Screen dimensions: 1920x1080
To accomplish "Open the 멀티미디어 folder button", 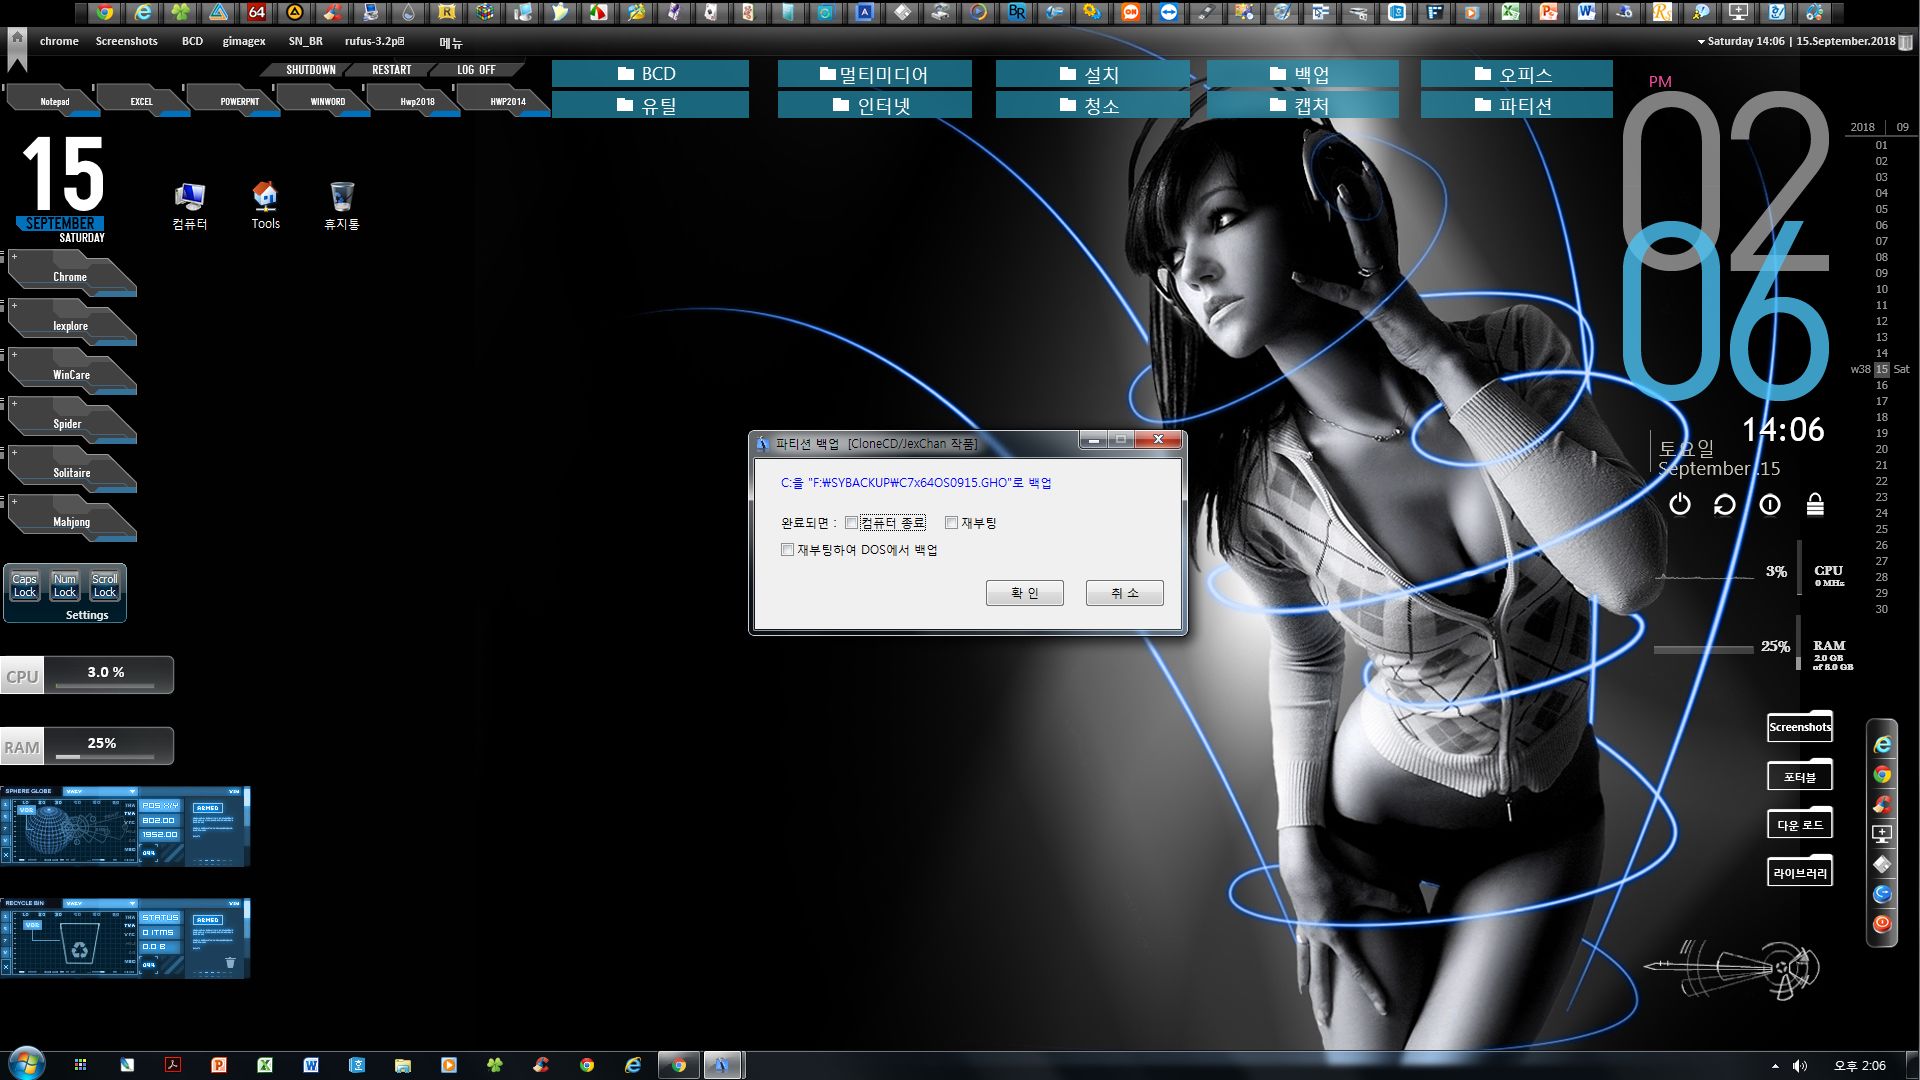I will click(874, 74).
